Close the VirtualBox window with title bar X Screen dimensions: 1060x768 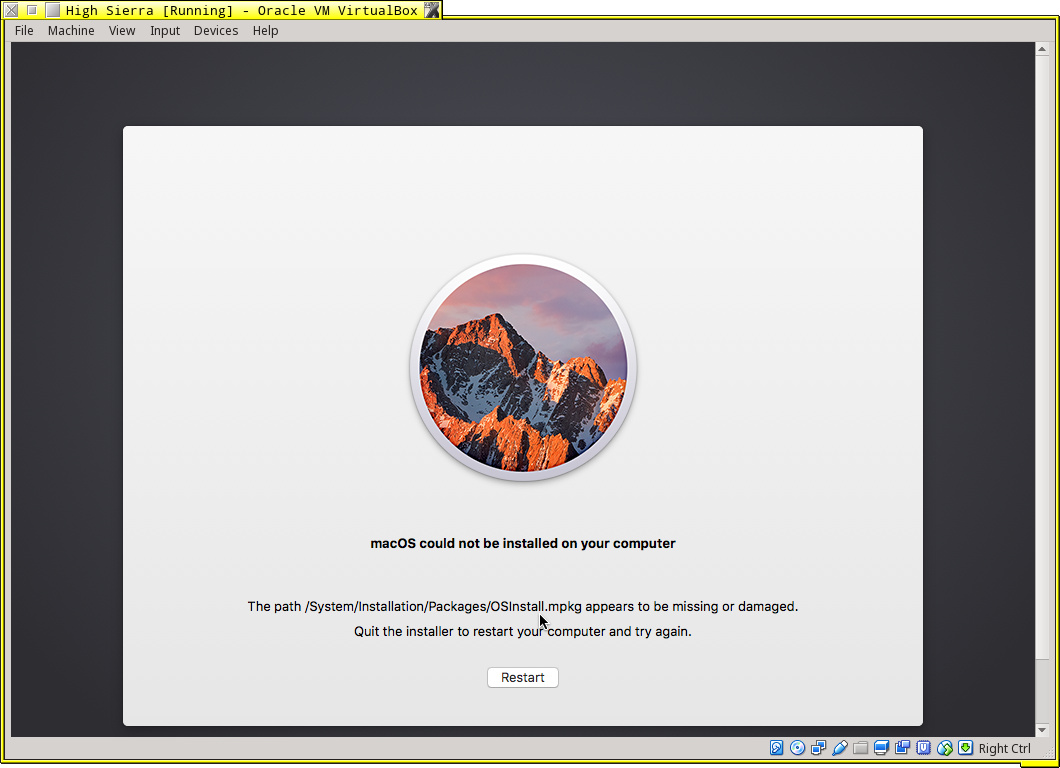click(11, 10)
